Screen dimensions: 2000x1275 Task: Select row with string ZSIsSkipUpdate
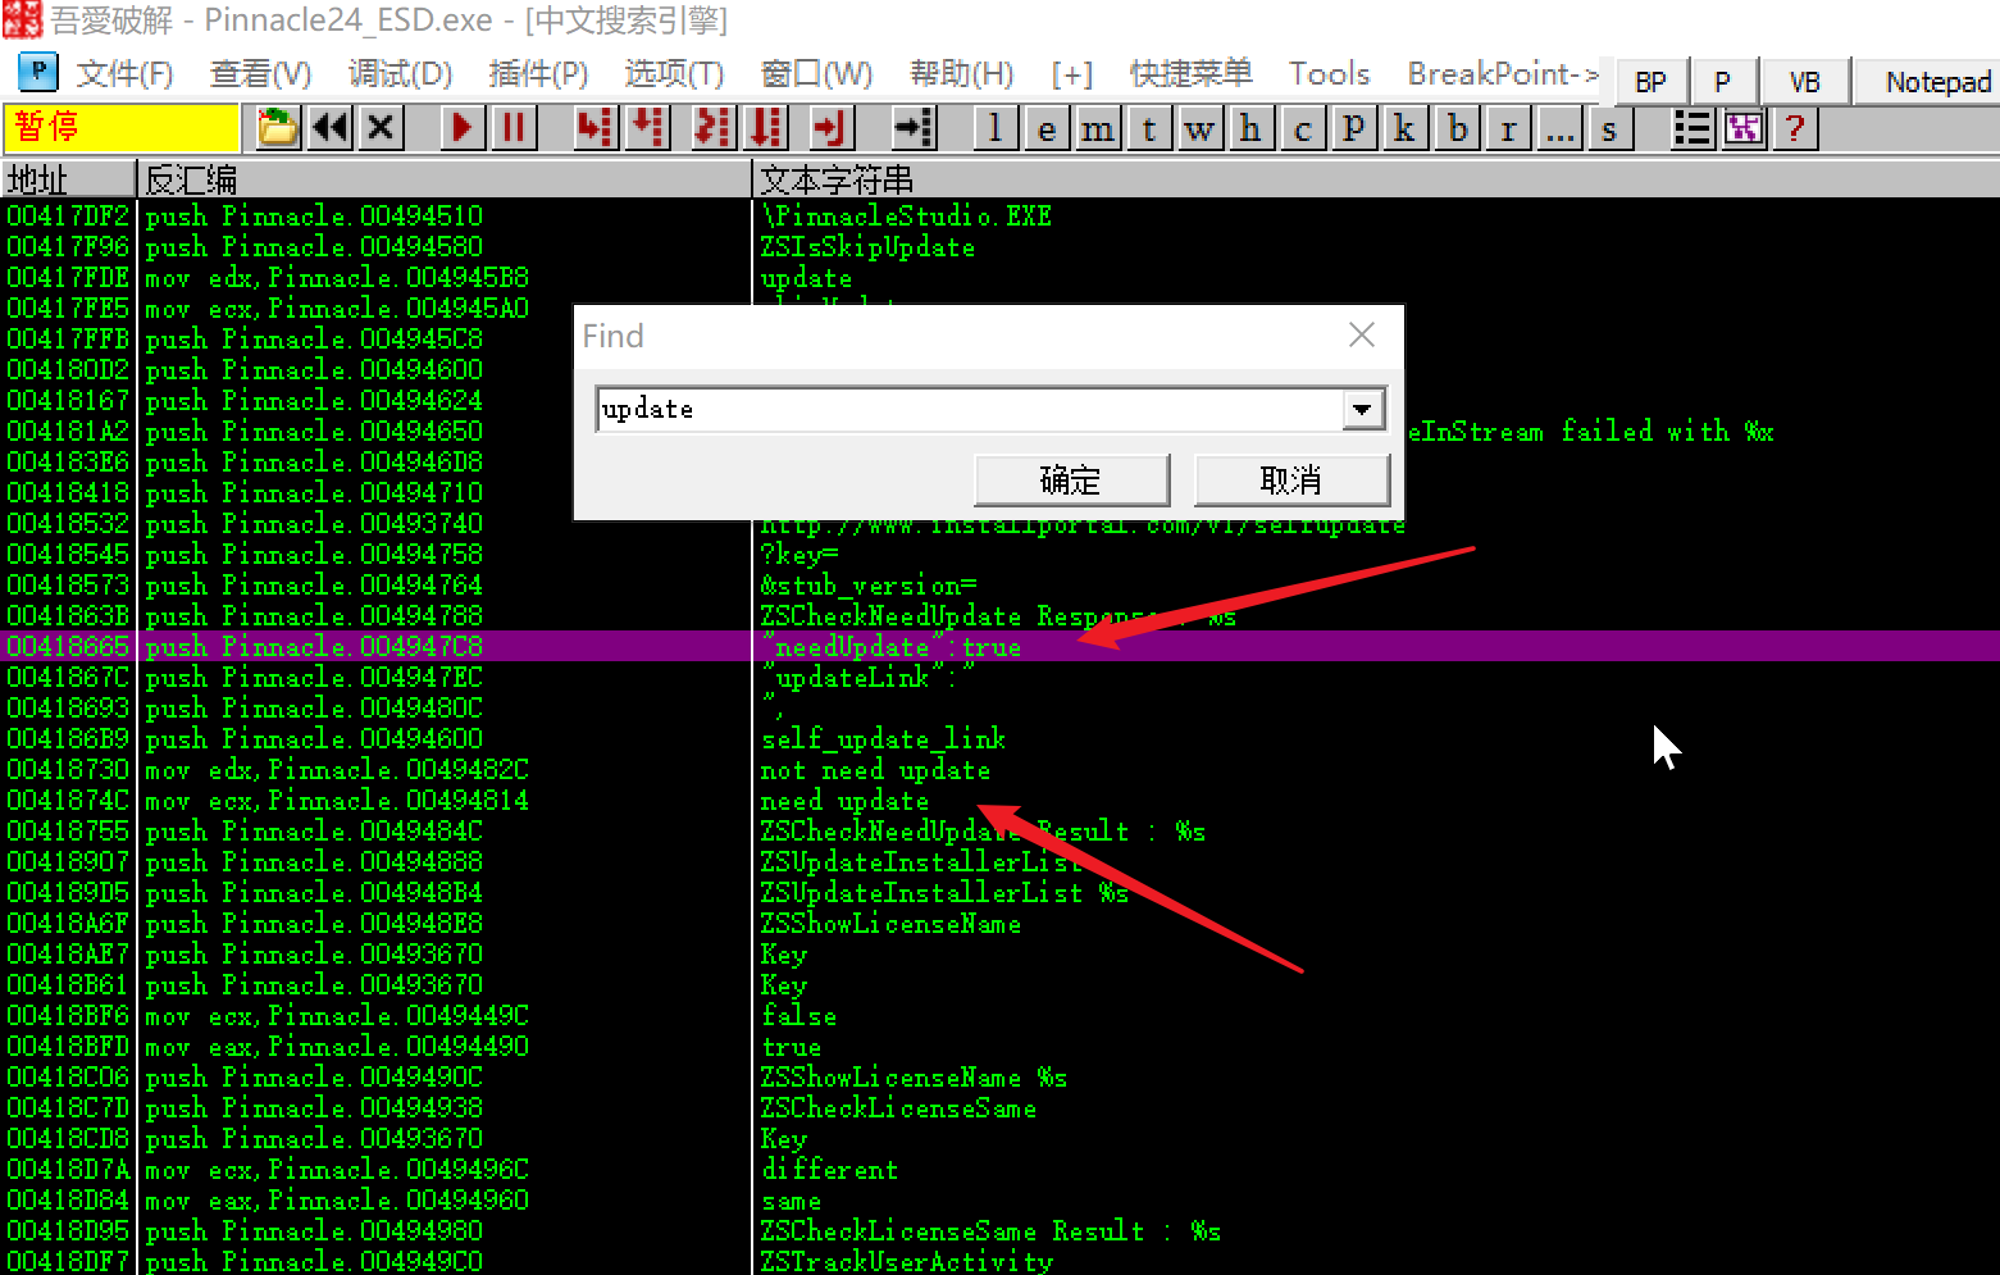pos(1000,247)
